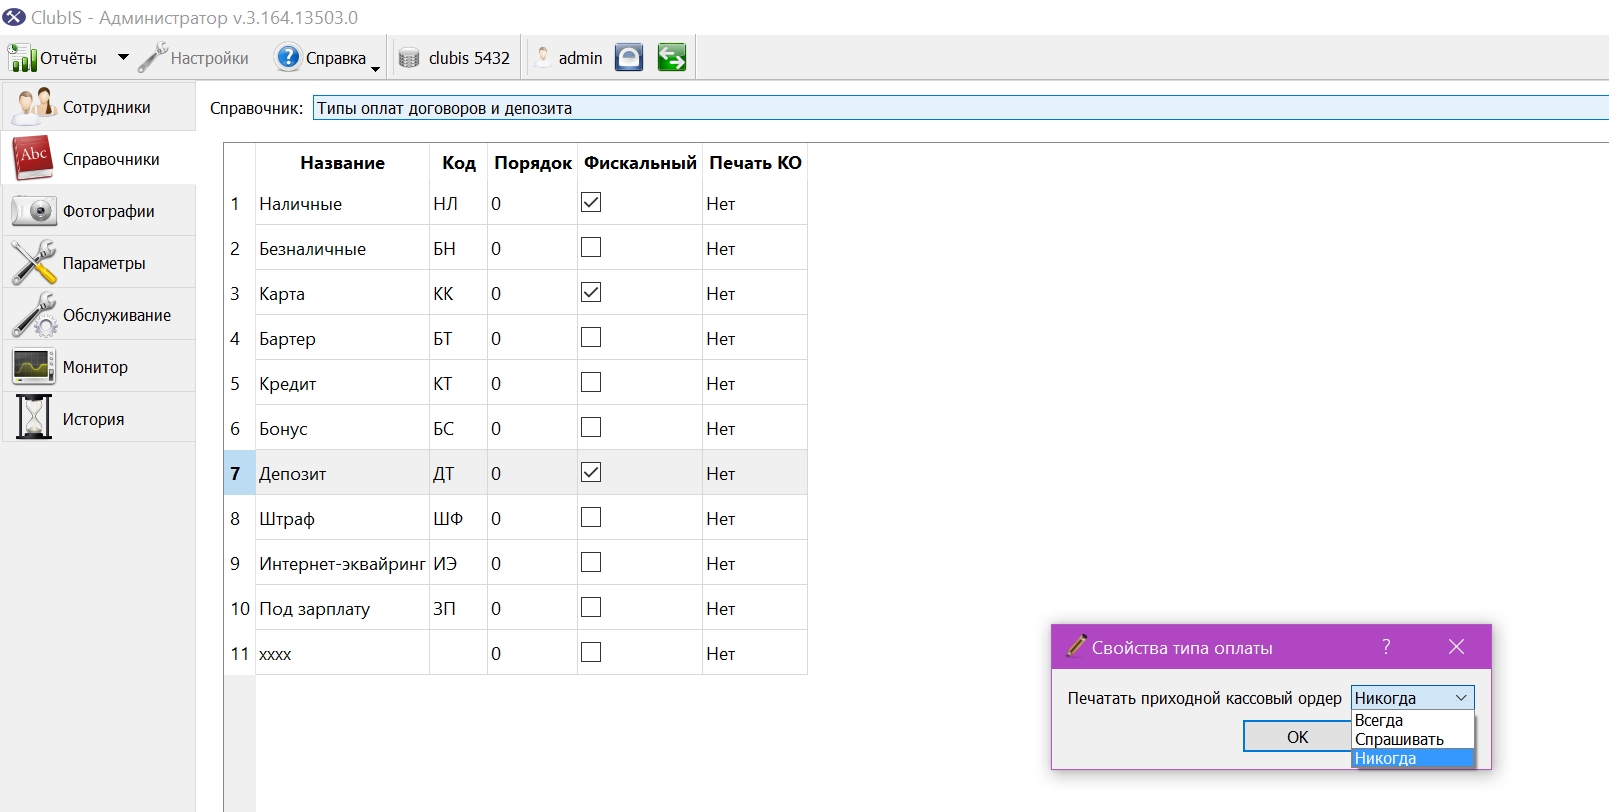Click the Справочник name field
Viewport: 1609px width, 812px height.
[x=960, y=108]
